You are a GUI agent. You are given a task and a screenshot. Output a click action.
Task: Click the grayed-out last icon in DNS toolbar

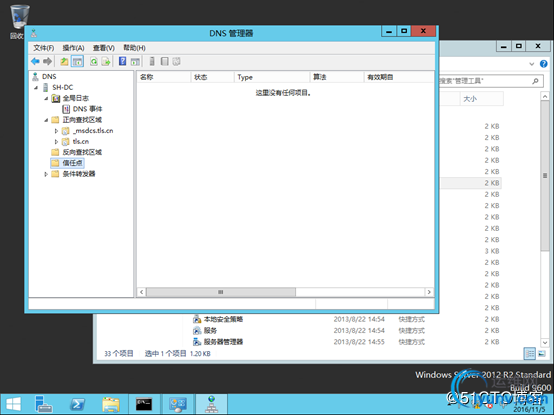pyautogui.click(x=176, y=61)
